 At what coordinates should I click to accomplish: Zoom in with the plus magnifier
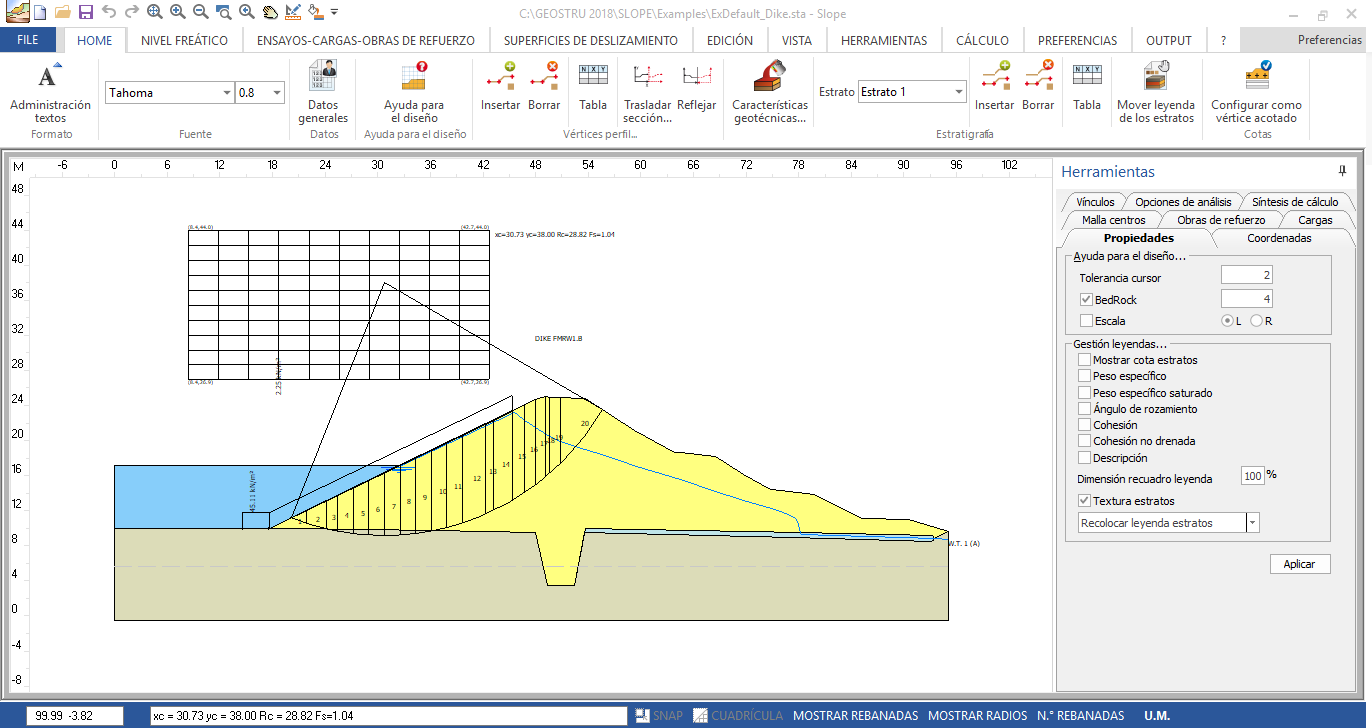[x=177, y=12]
